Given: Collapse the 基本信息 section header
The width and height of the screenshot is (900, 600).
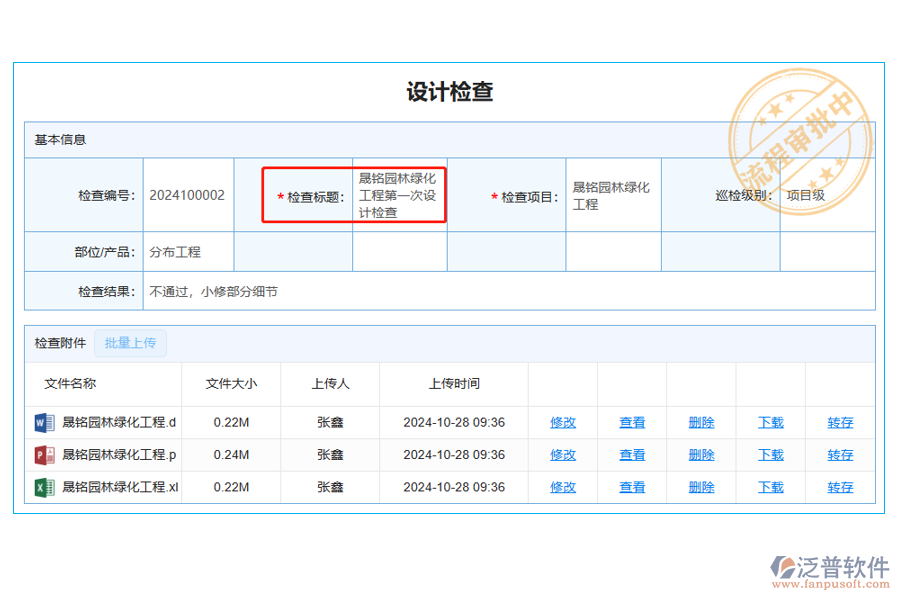Looking at the screenshot, I should (x=60, y=139).
